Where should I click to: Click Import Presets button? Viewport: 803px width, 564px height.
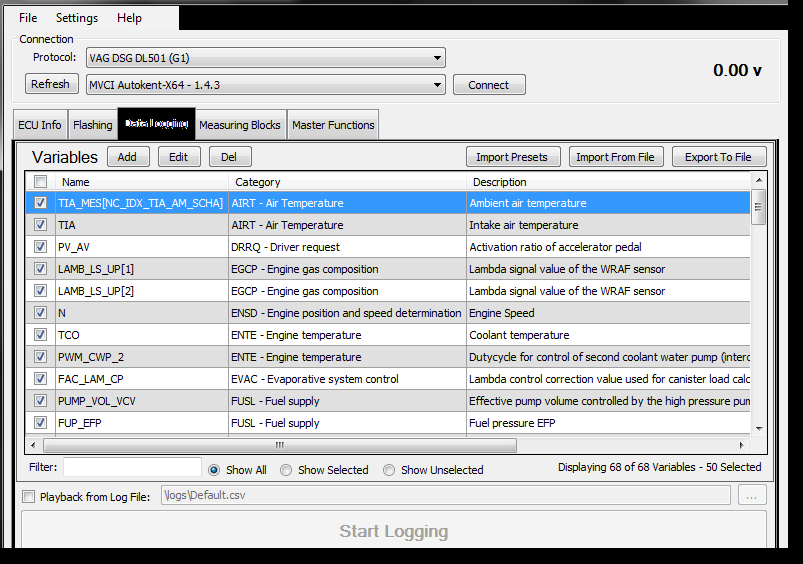tap(512, 157)
